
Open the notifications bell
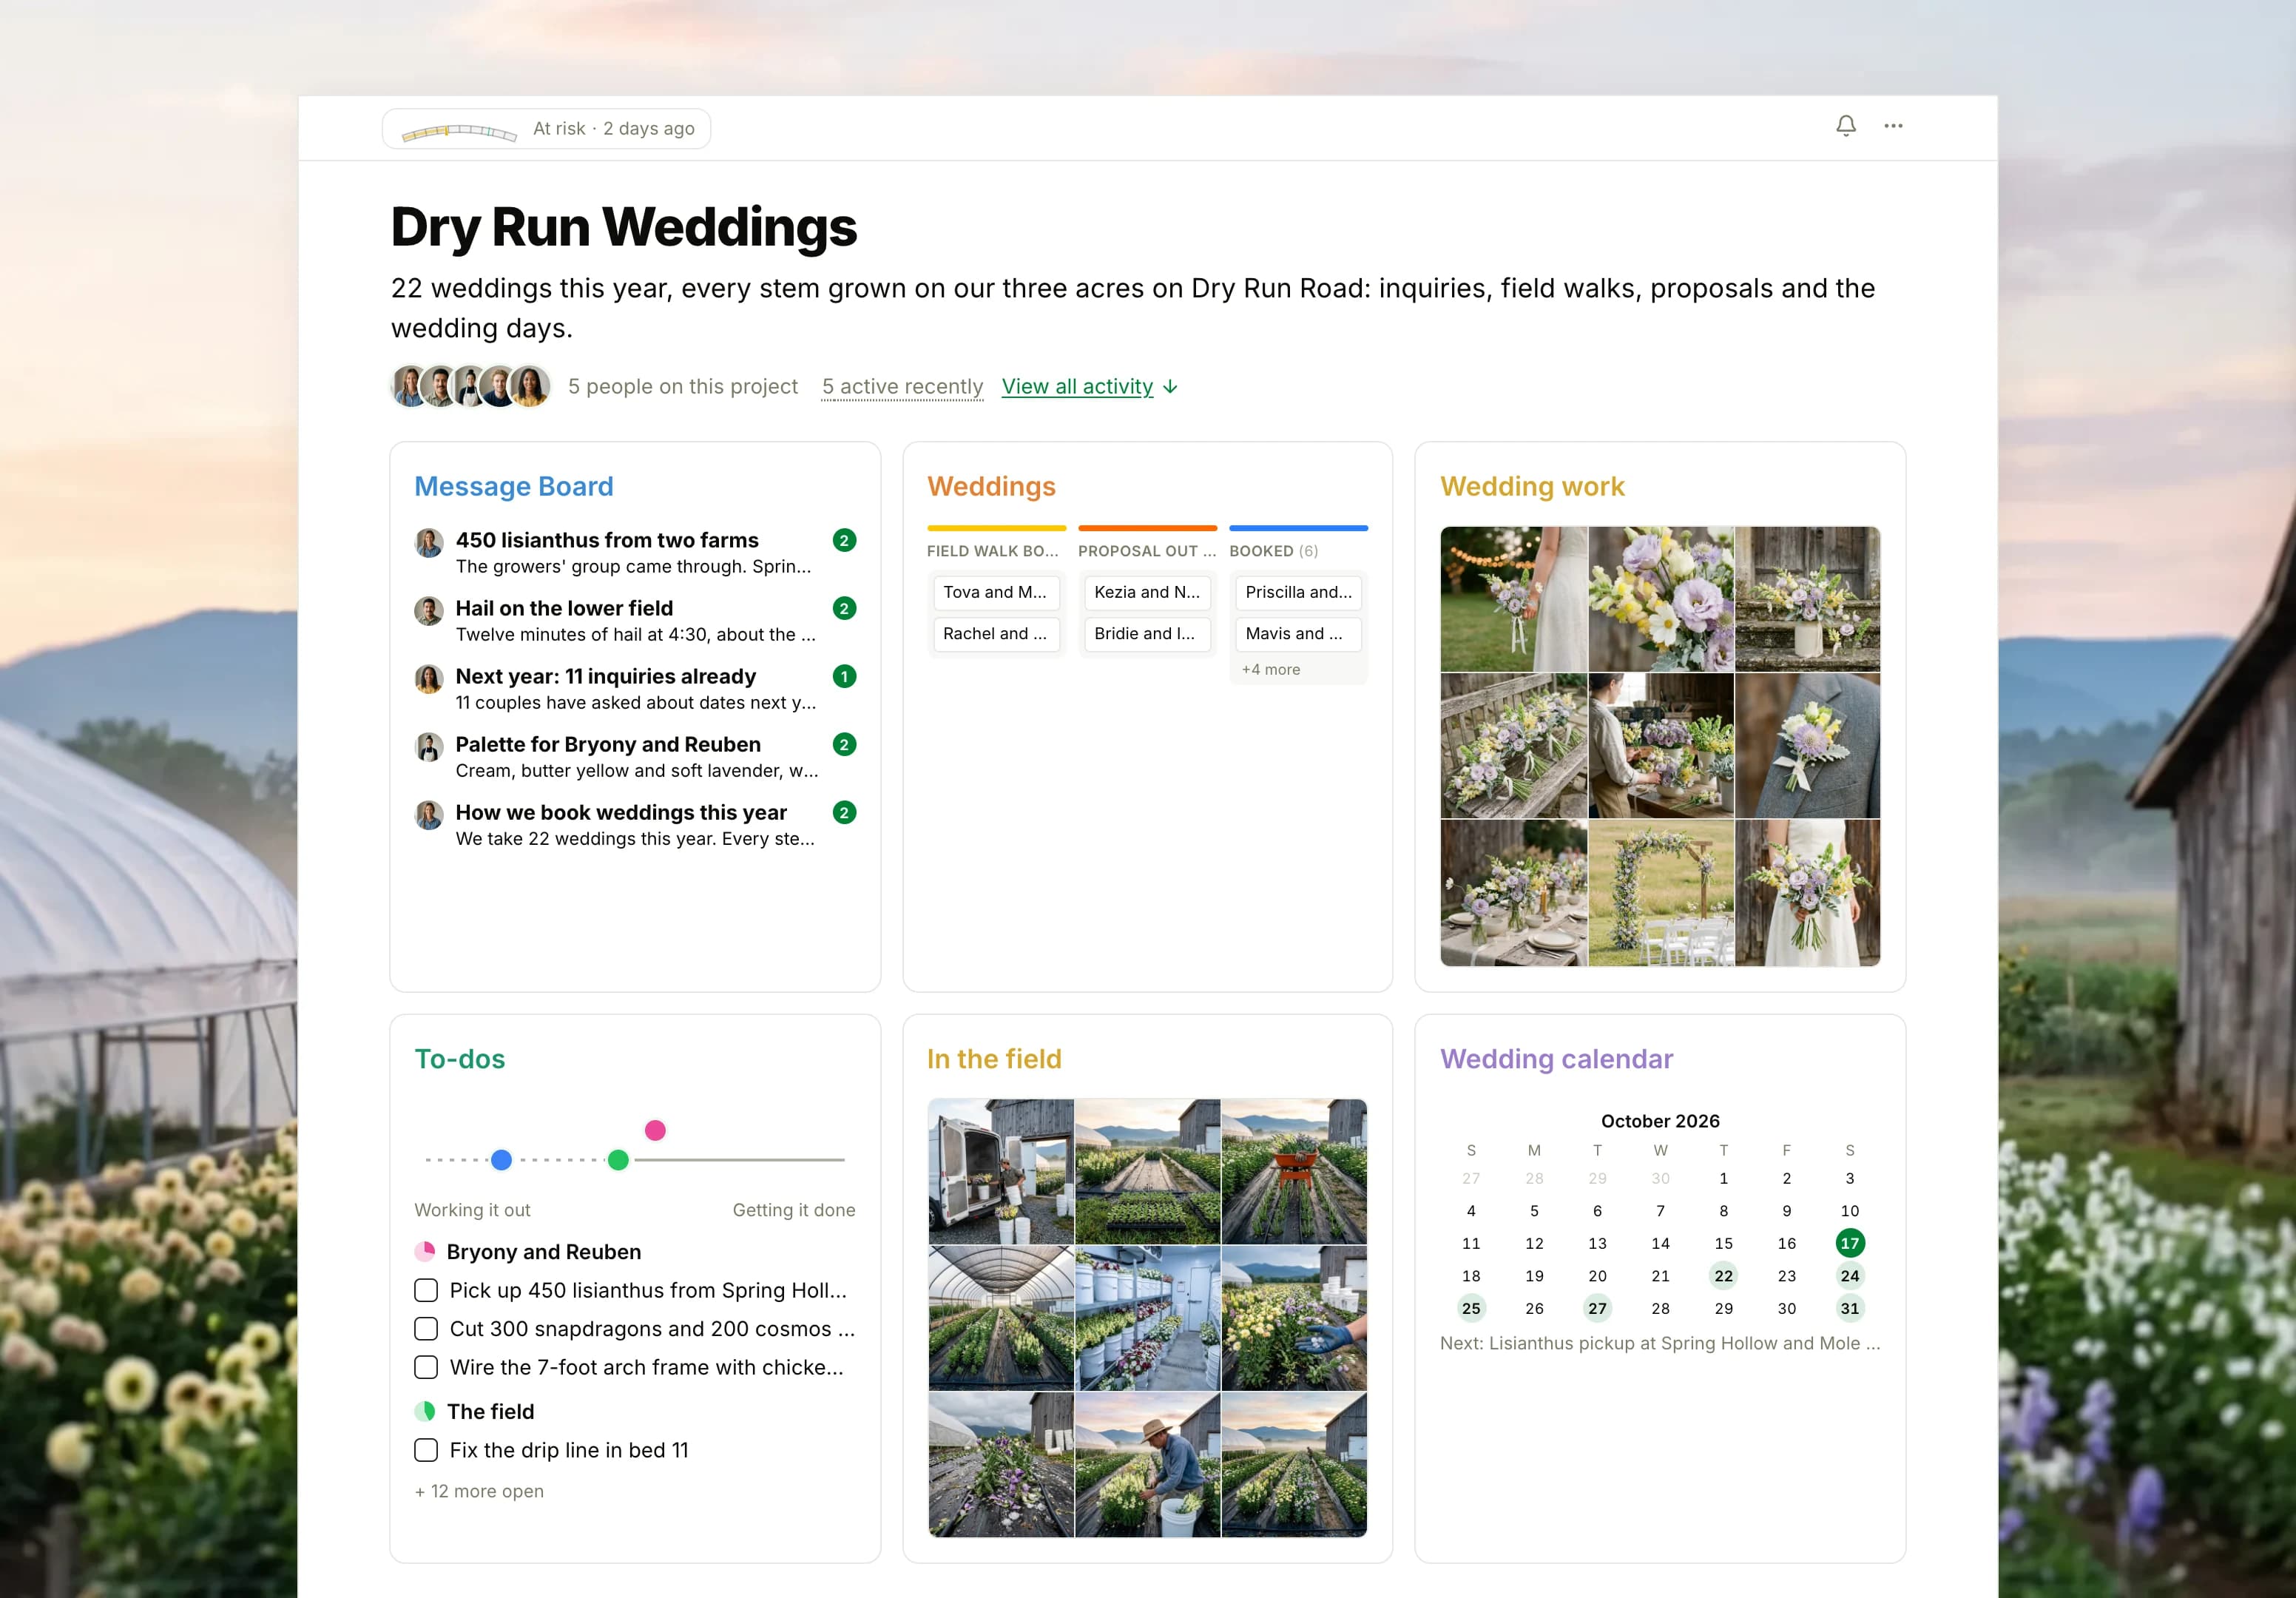point(1845,126)
